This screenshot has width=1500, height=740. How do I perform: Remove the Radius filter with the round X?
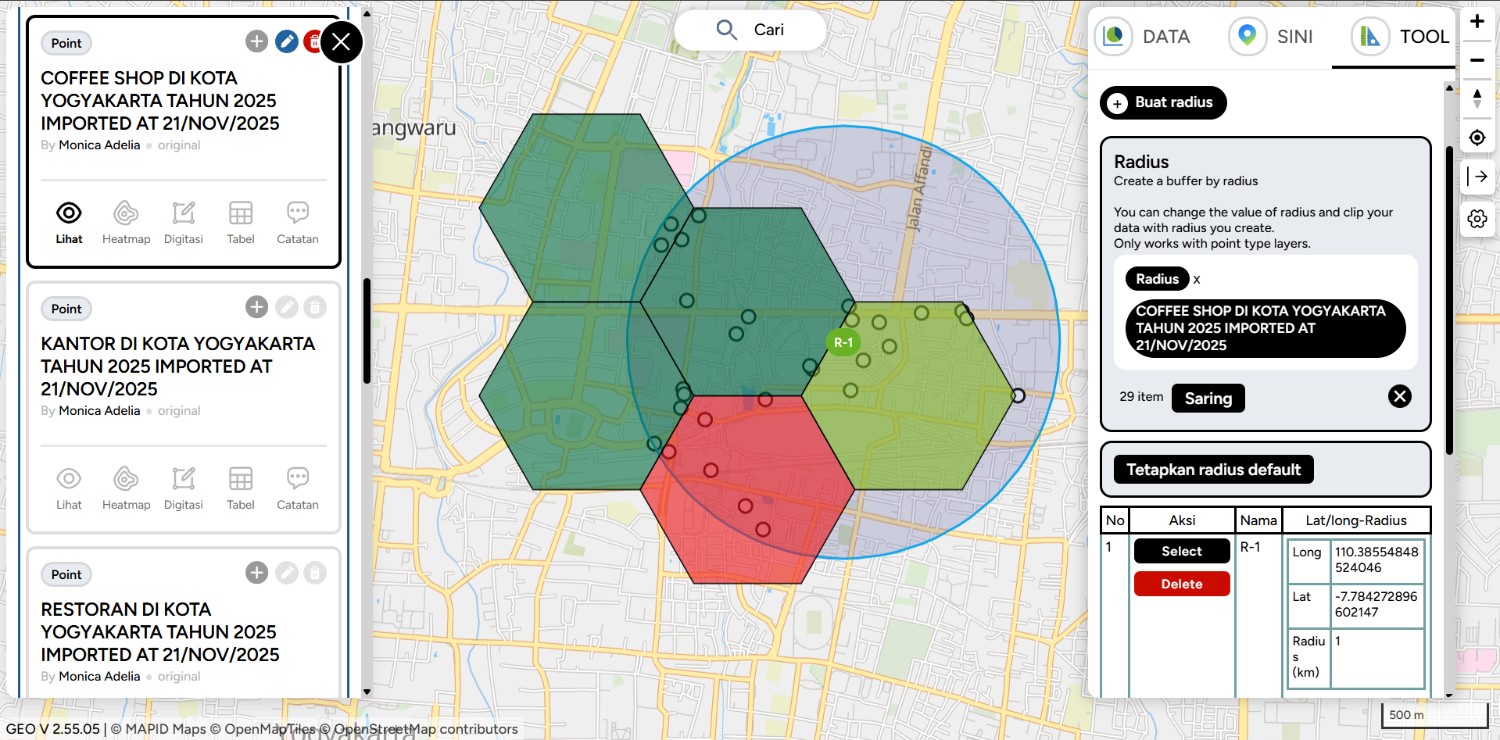[x=1400, y=396]
